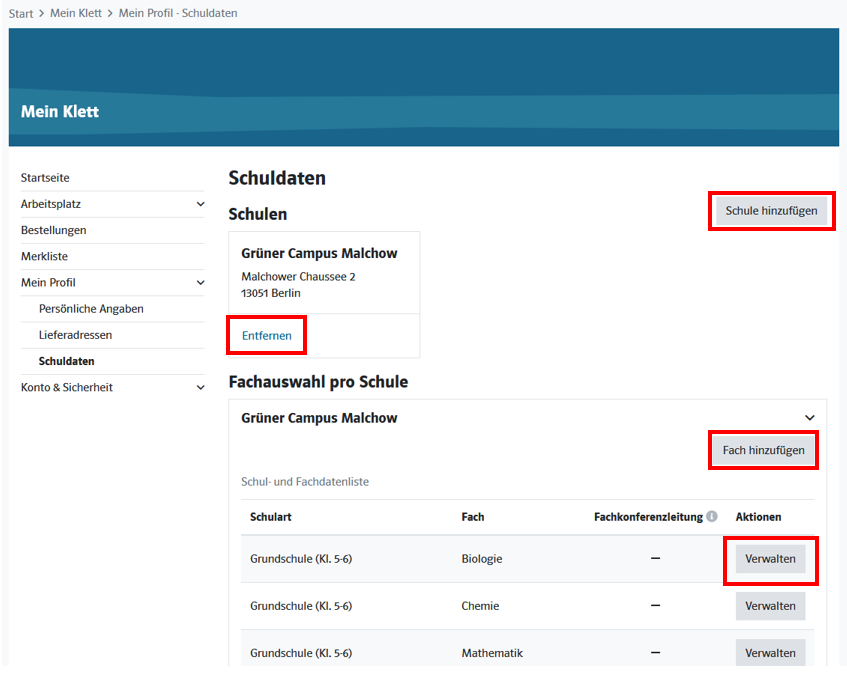
Task: Click the Schulart column header
Action: coord(271,517)
